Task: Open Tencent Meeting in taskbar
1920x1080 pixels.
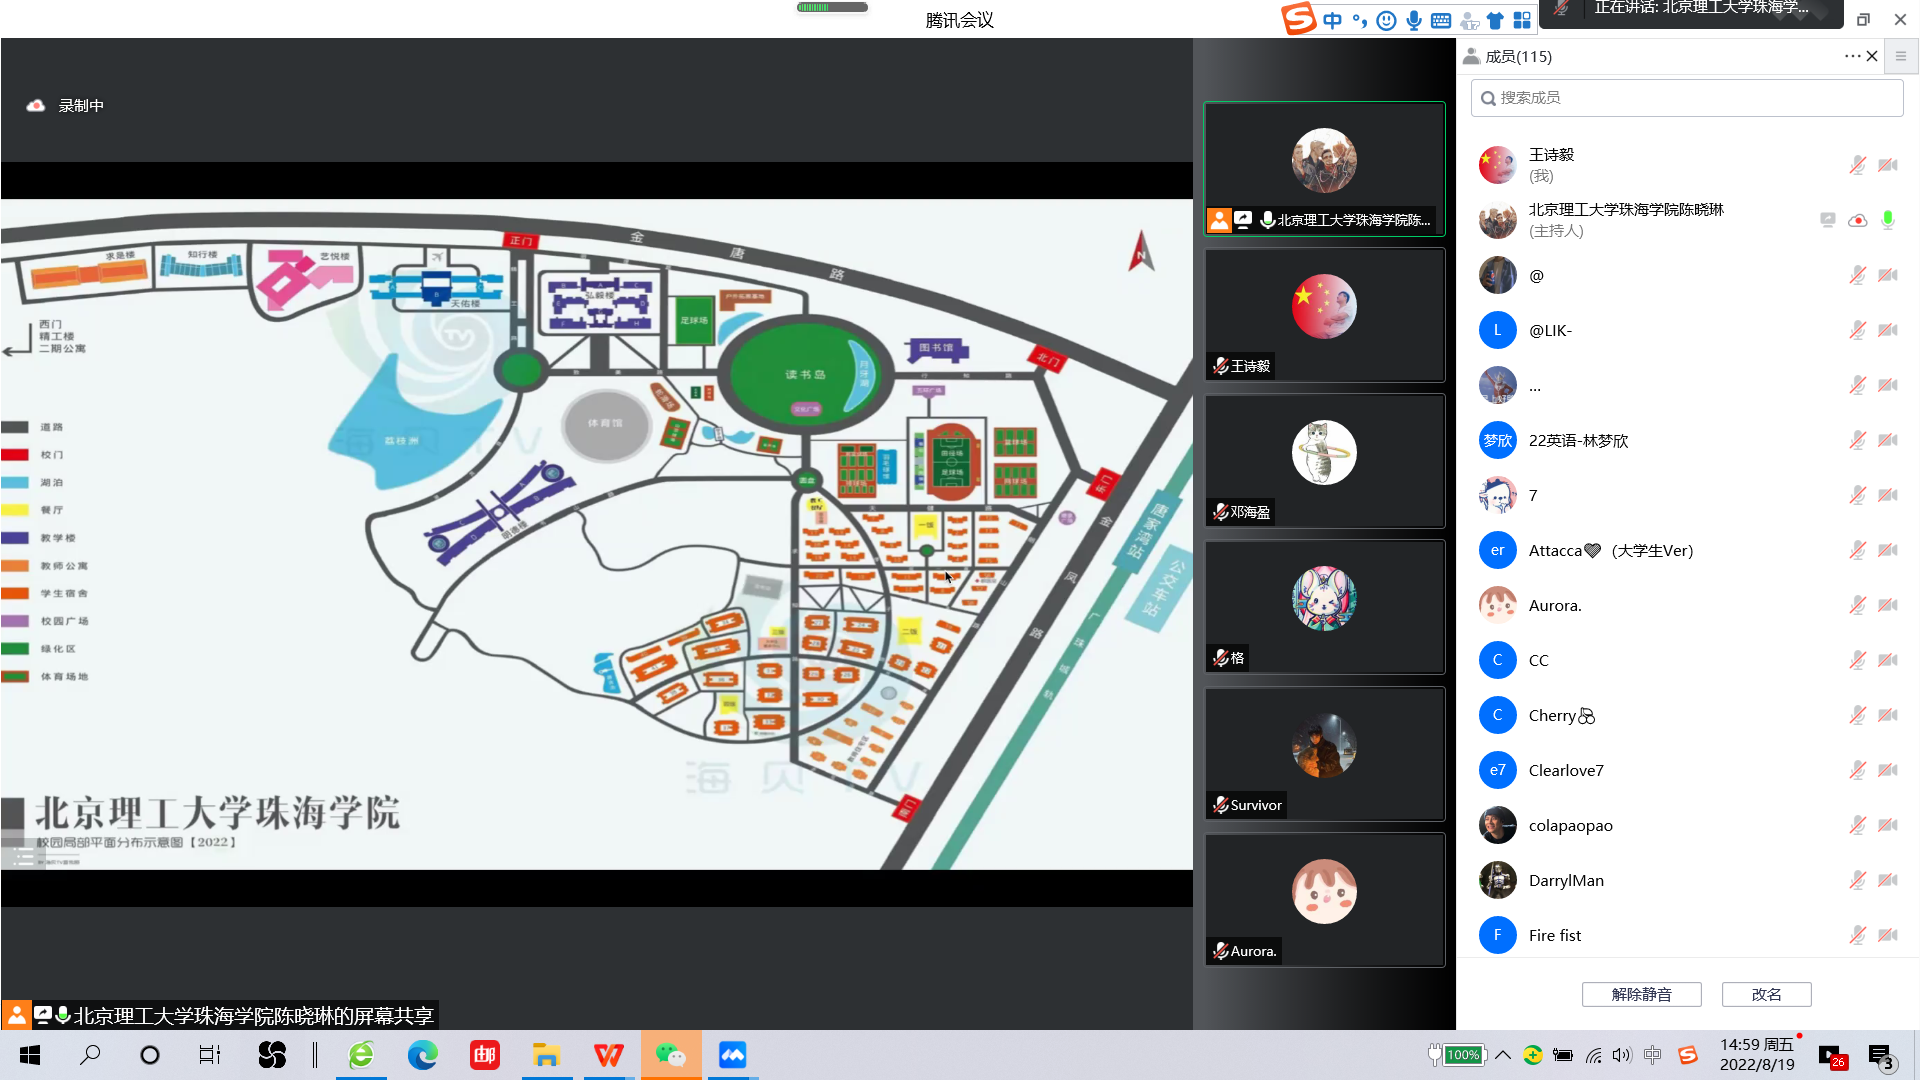Action: tap(732, 1055)
